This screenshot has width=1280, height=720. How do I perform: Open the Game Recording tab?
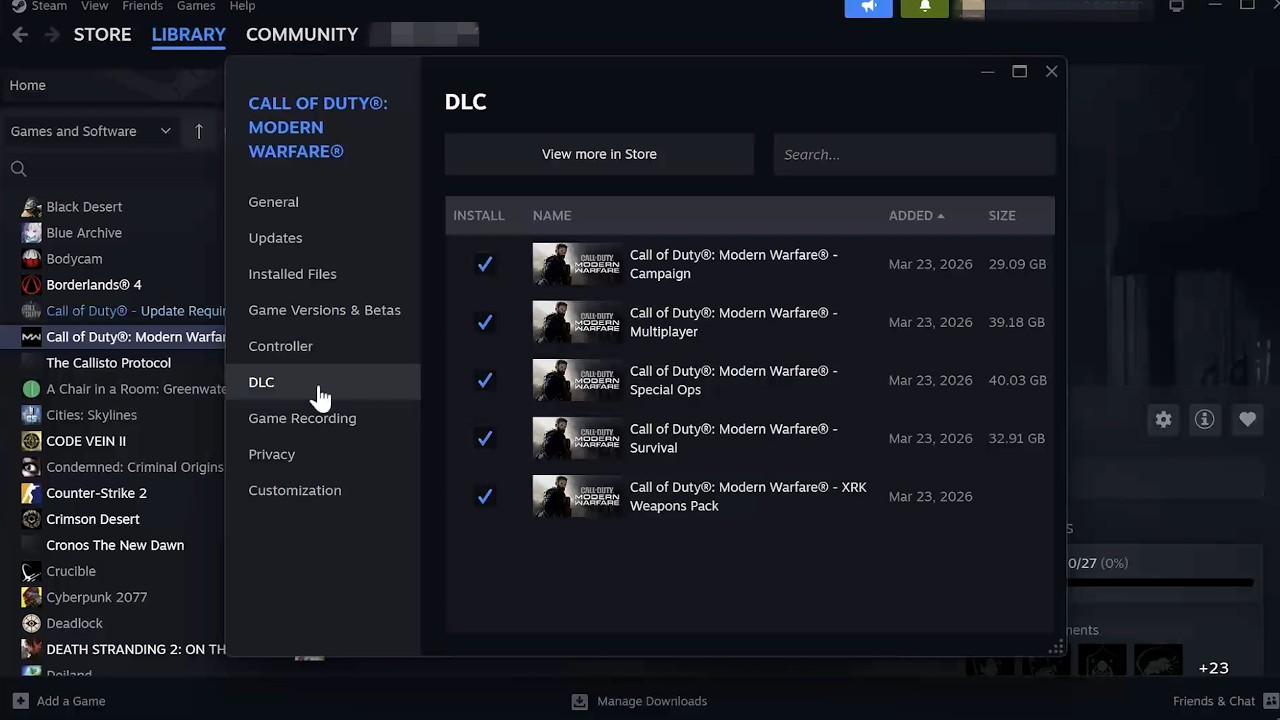click(323, 418)
